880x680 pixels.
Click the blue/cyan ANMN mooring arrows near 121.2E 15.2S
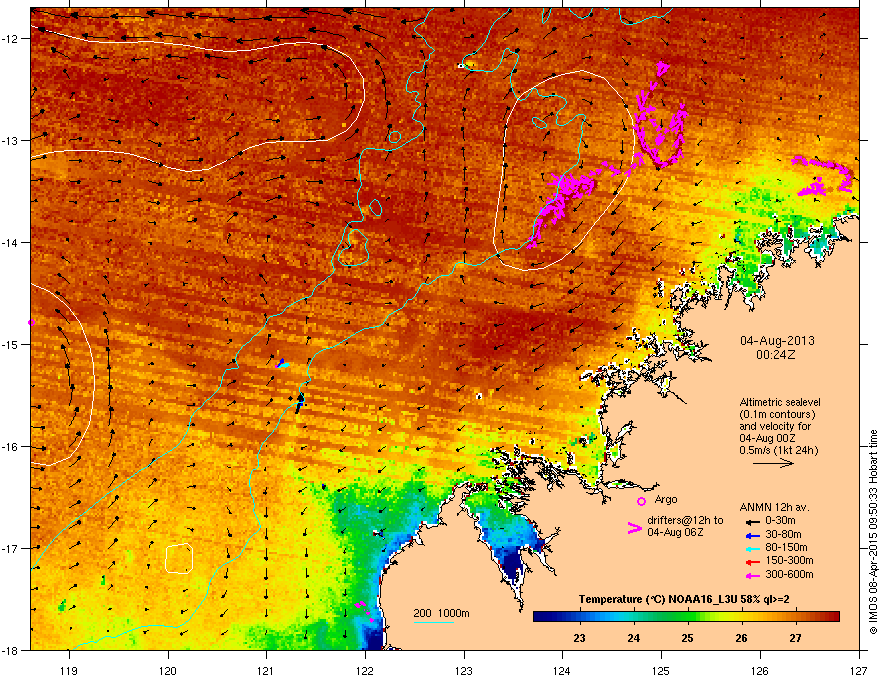coord(282,364)
